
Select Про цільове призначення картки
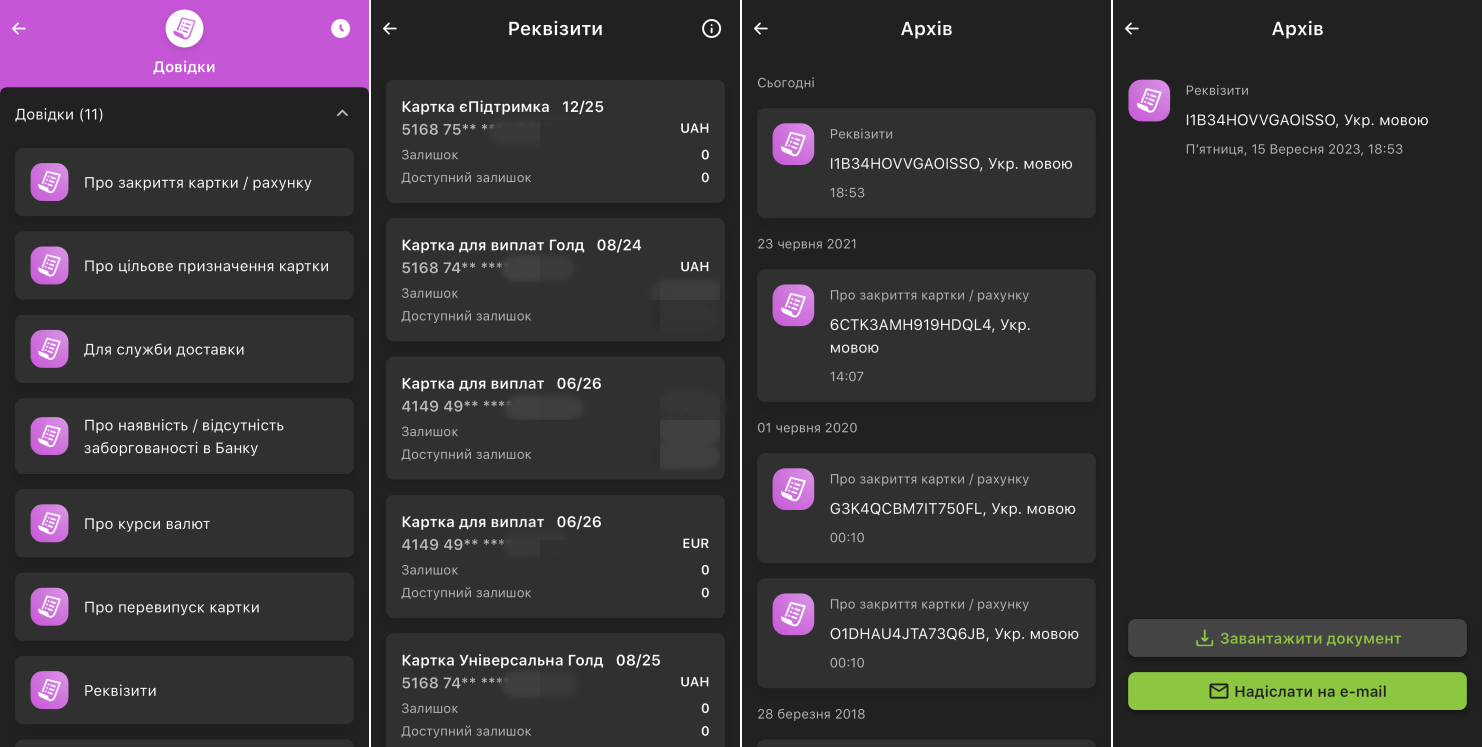[184, 266]
